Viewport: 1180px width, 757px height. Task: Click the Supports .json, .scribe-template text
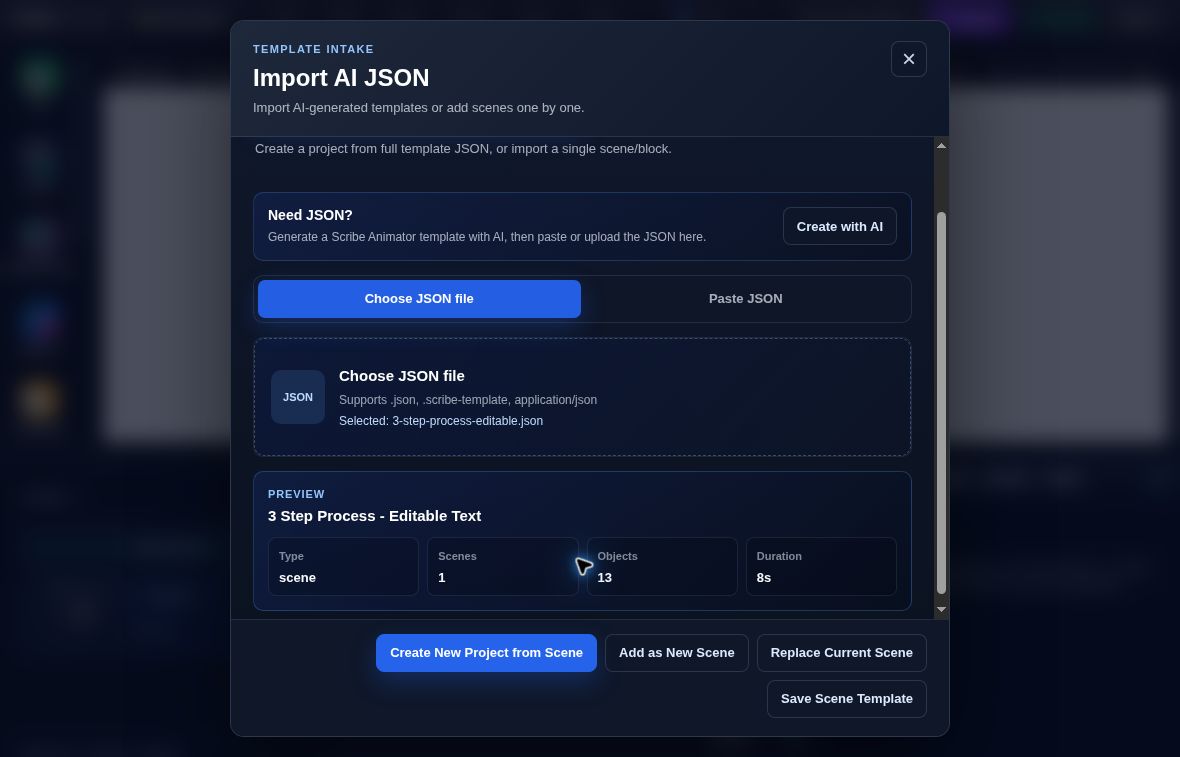click(468, 400)
